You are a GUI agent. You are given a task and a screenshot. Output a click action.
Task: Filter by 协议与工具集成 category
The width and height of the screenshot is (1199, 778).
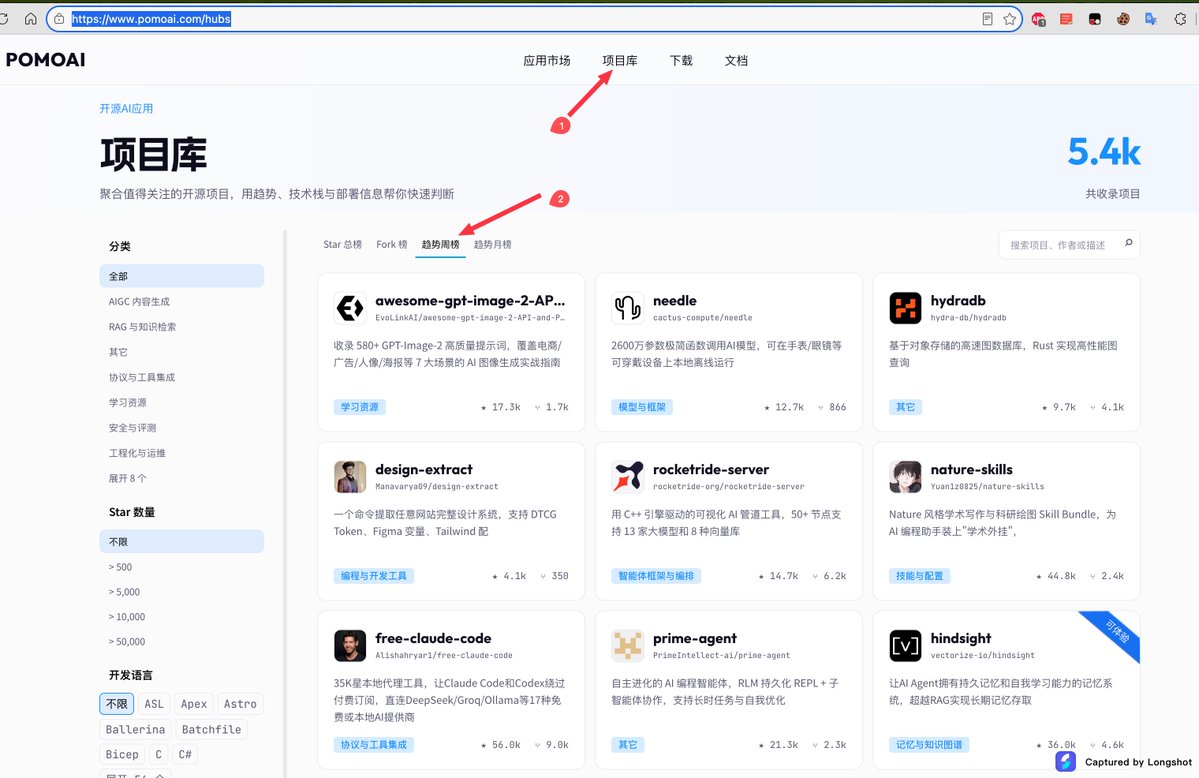click(x=141, y=377)
